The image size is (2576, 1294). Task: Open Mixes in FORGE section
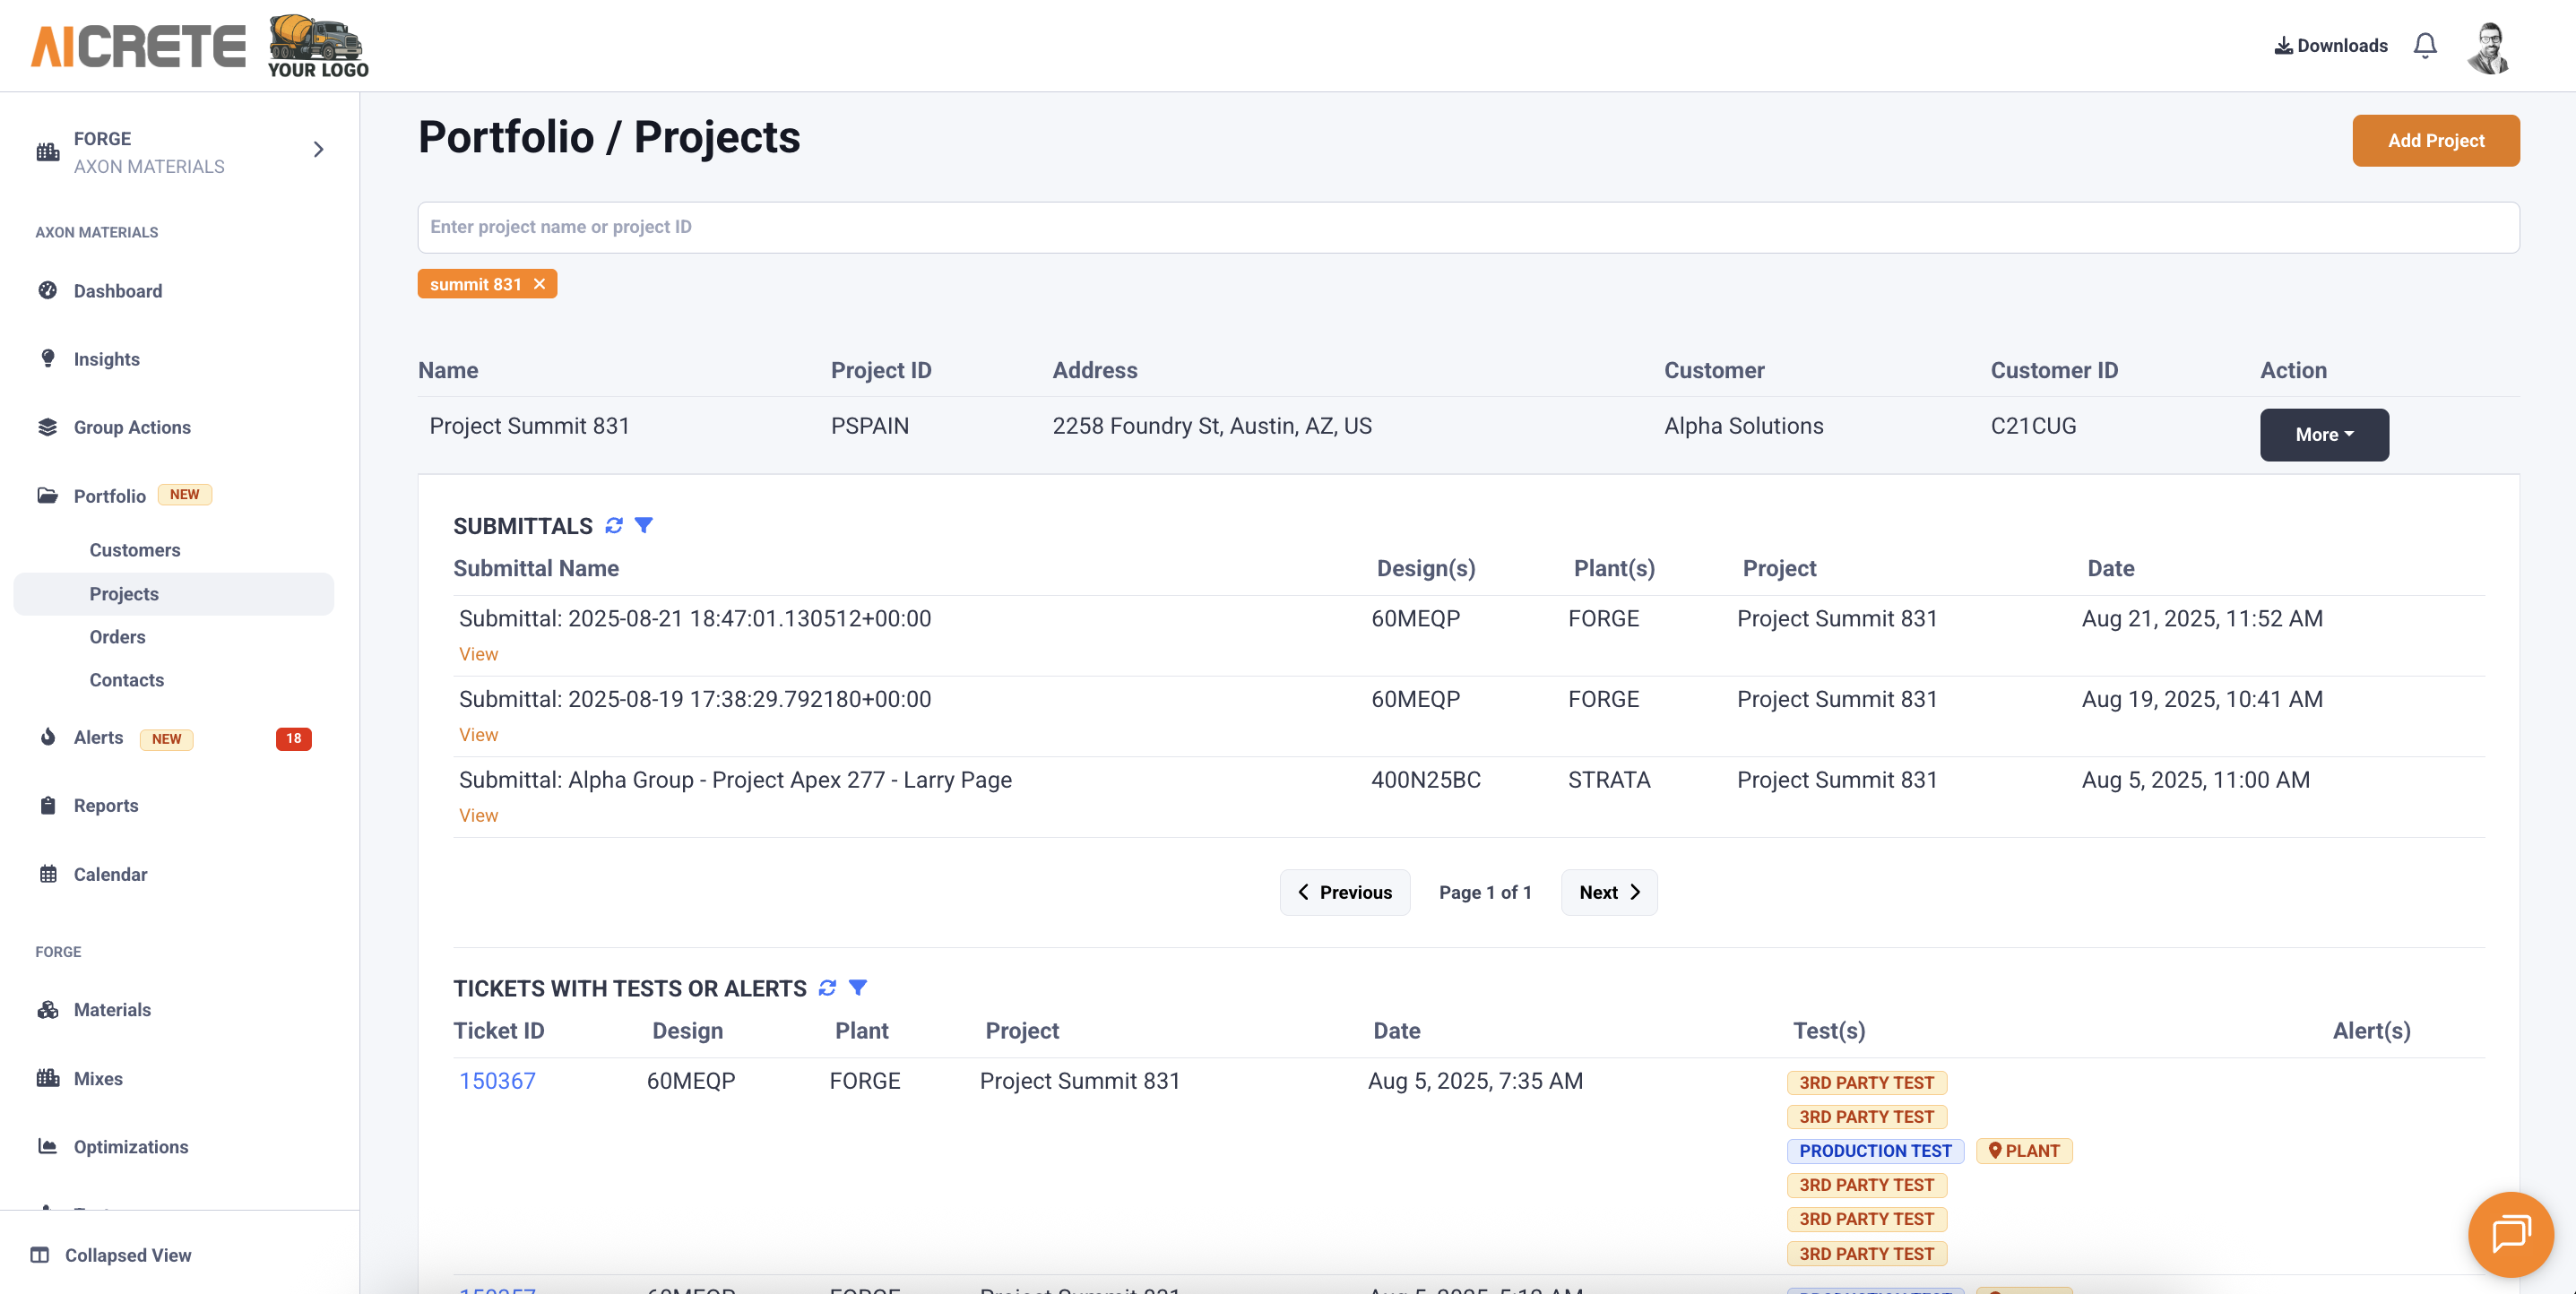[x=98, y=1079]
